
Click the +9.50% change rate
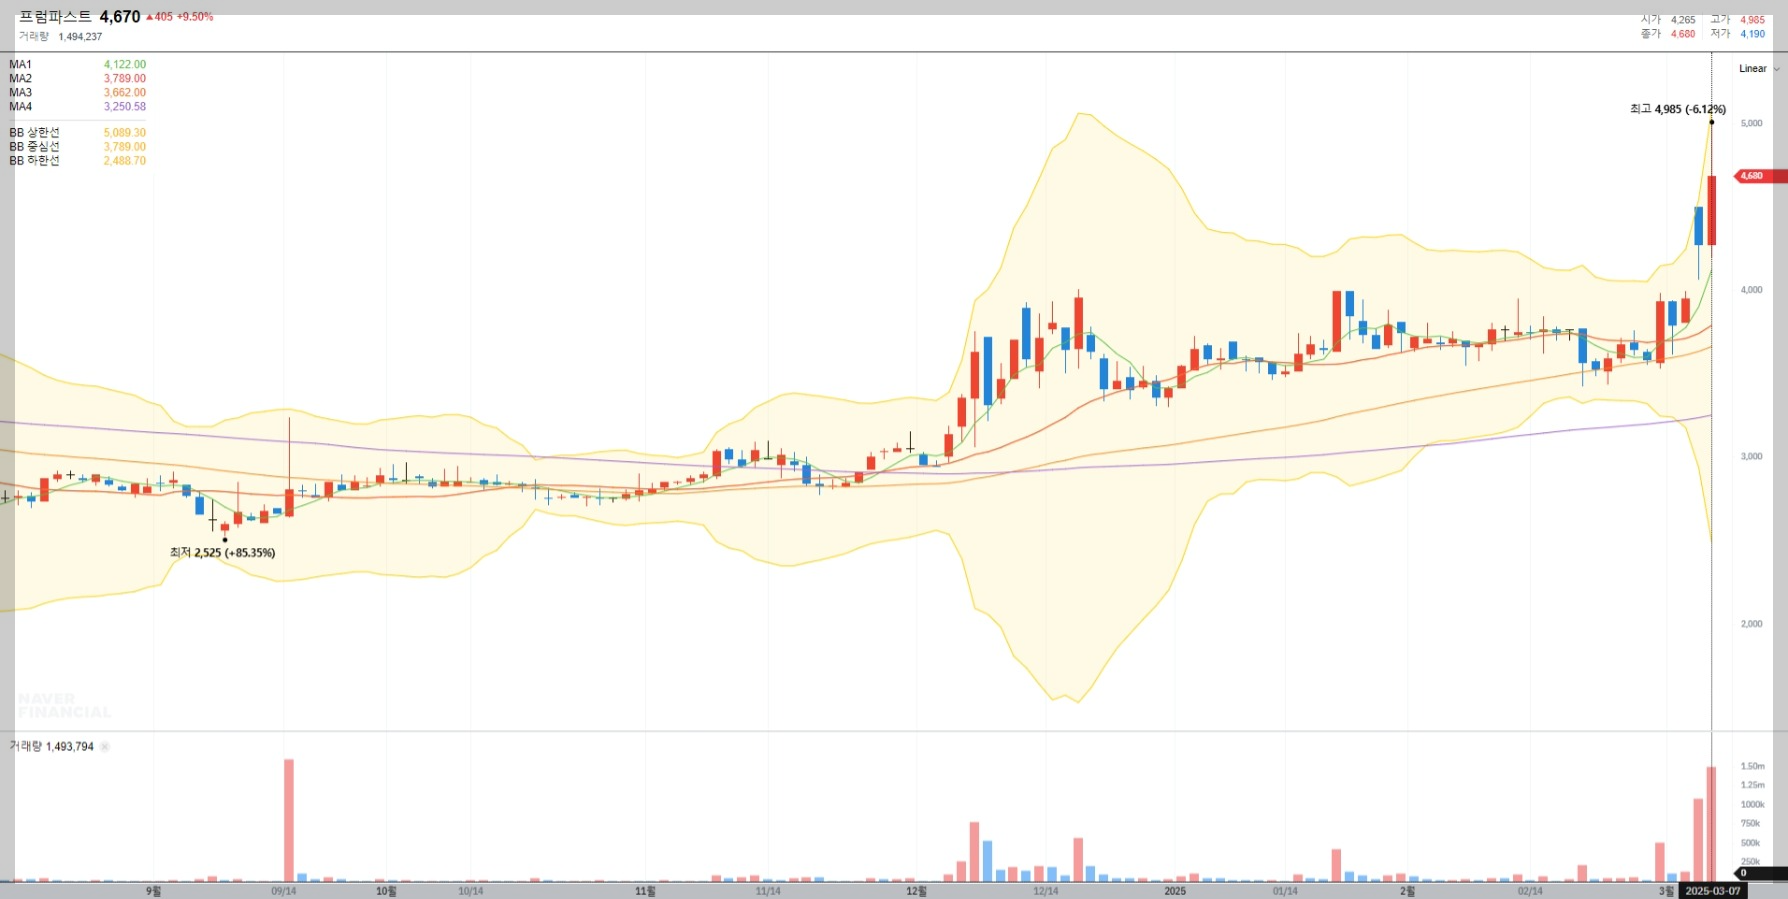tap(195, 17)
